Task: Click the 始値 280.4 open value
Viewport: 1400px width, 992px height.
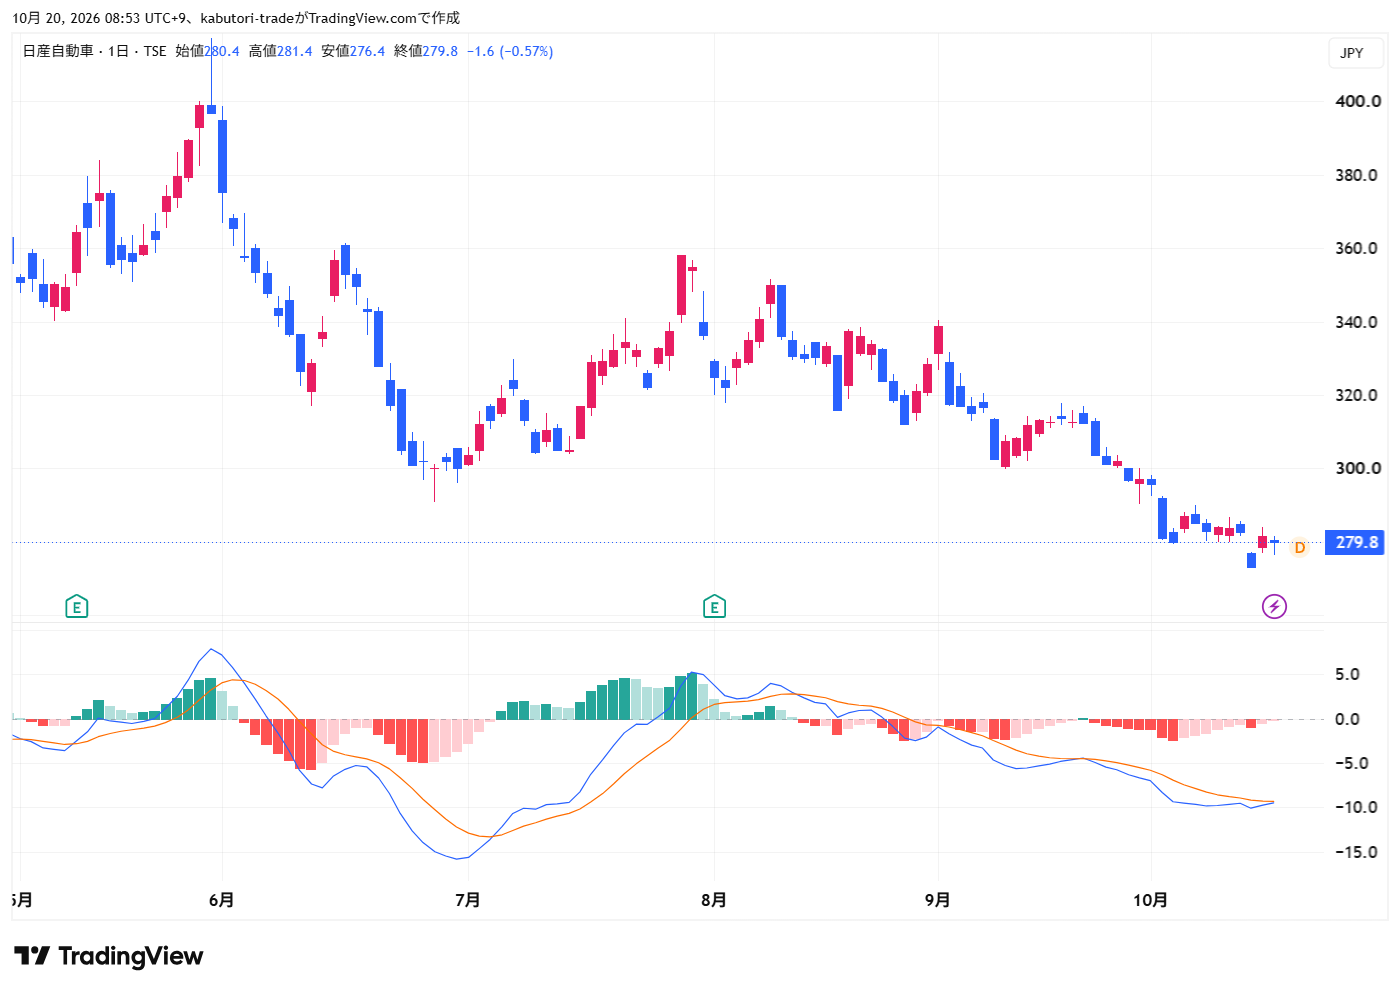Action: pyautogui.click(x=208, y=51)
